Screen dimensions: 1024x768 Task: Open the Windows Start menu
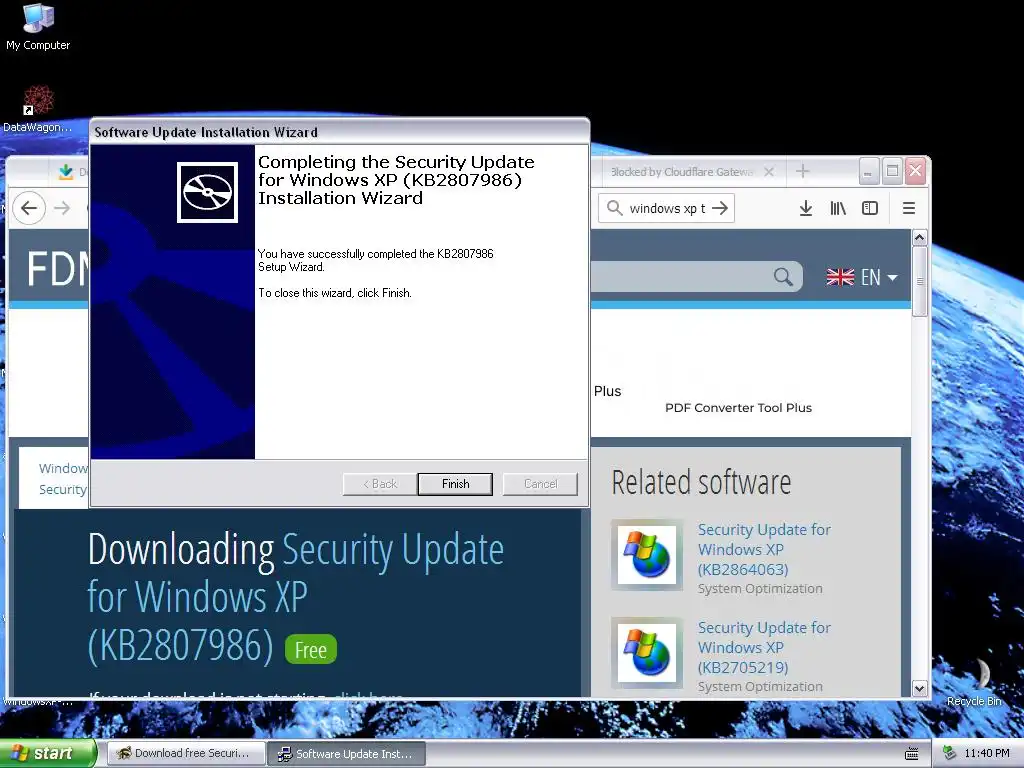pyautogui.click(x=48, y=753)
